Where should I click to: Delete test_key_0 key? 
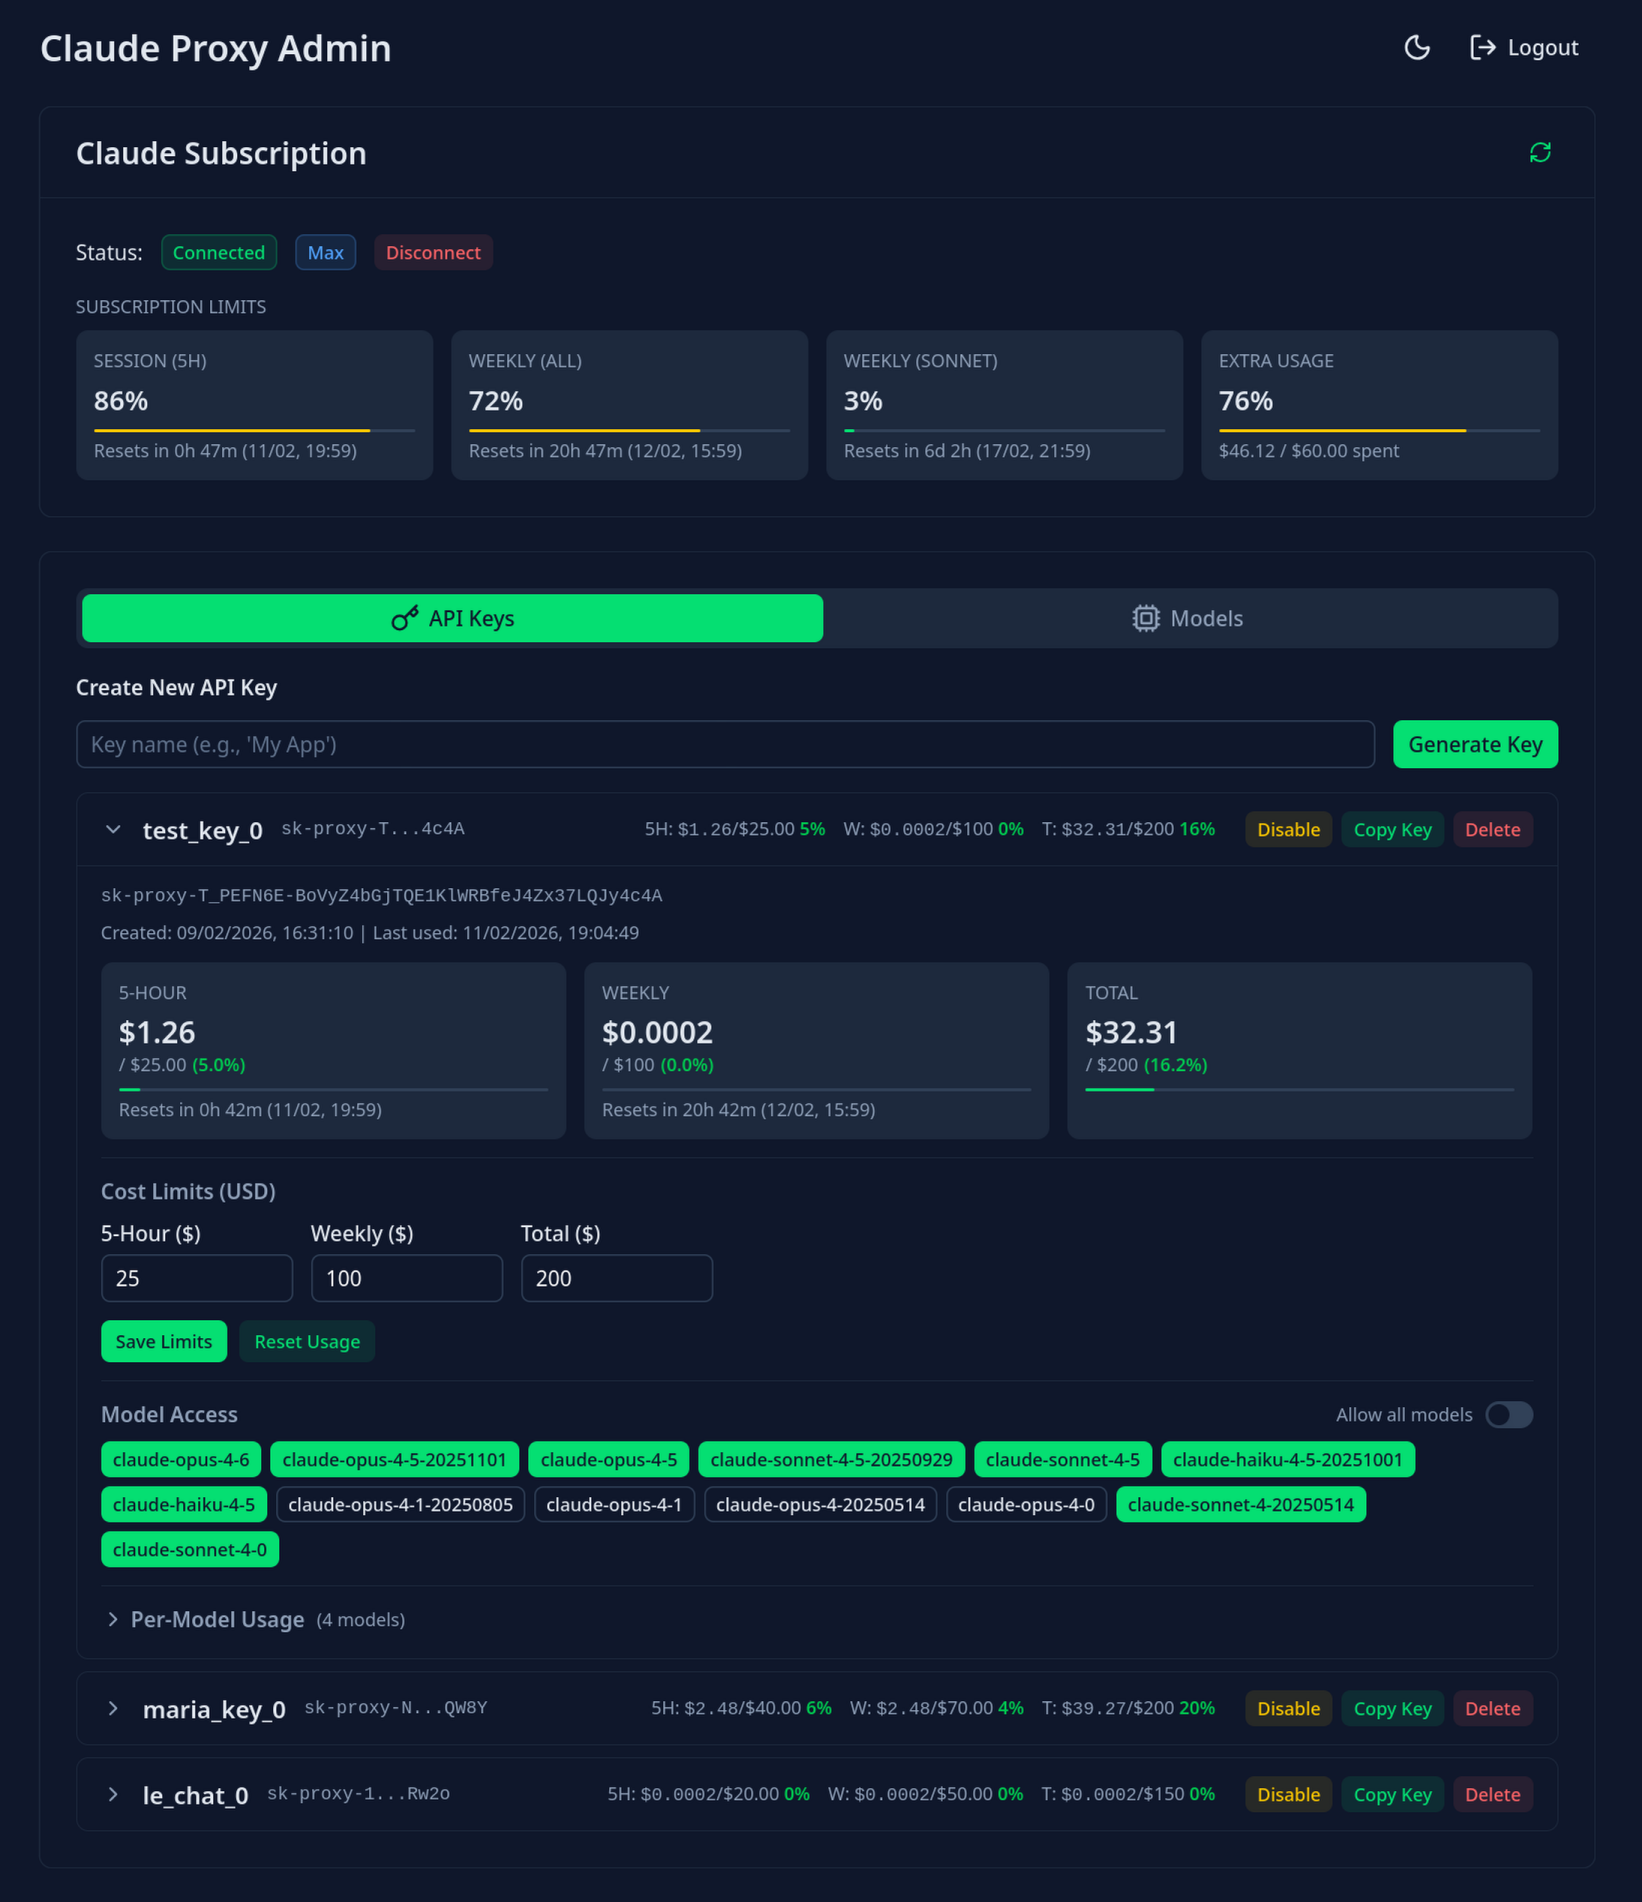(x=1492, y=829)
